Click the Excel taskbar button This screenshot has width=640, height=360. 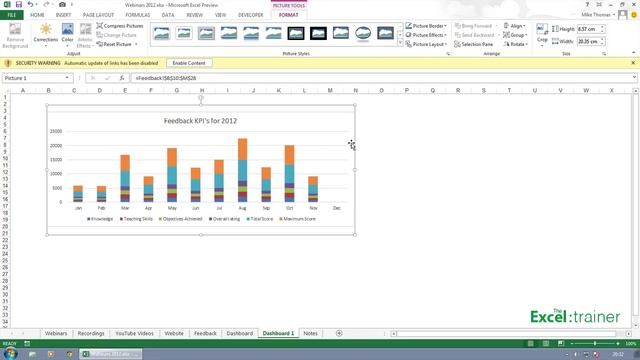click(x=111, y=354)
